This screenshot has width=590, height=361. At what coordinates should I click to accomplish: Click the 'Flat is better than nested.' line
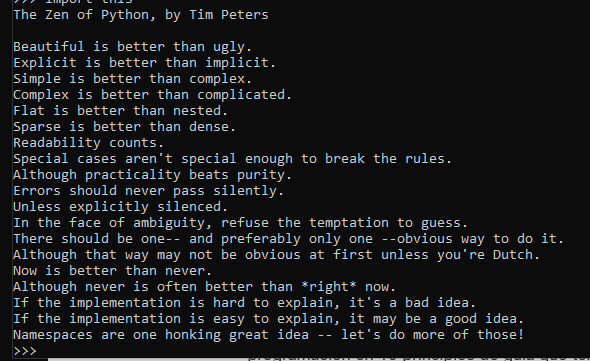(x=120, y=111)
